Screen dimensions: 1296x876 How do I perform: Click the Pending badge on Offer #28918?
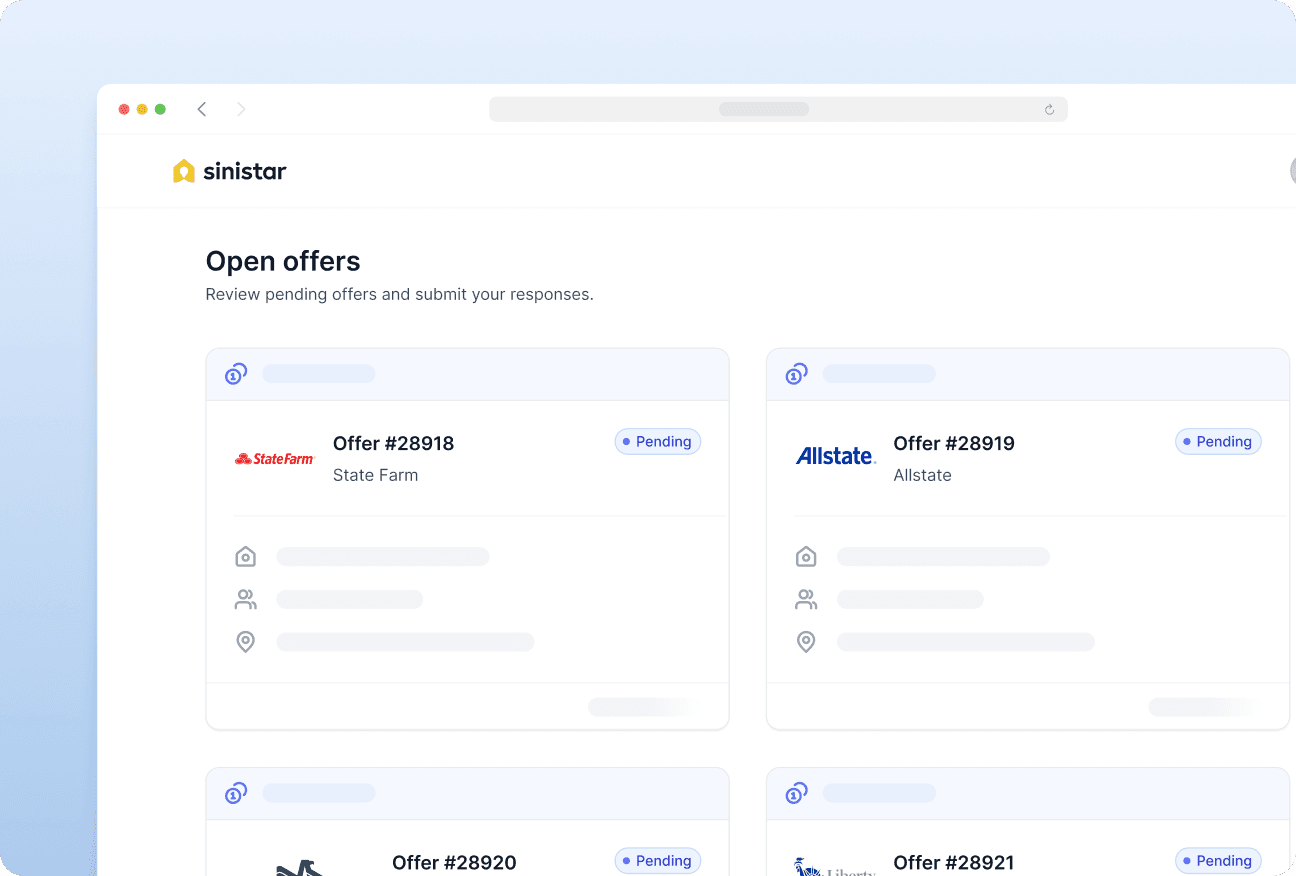[658, 442]
